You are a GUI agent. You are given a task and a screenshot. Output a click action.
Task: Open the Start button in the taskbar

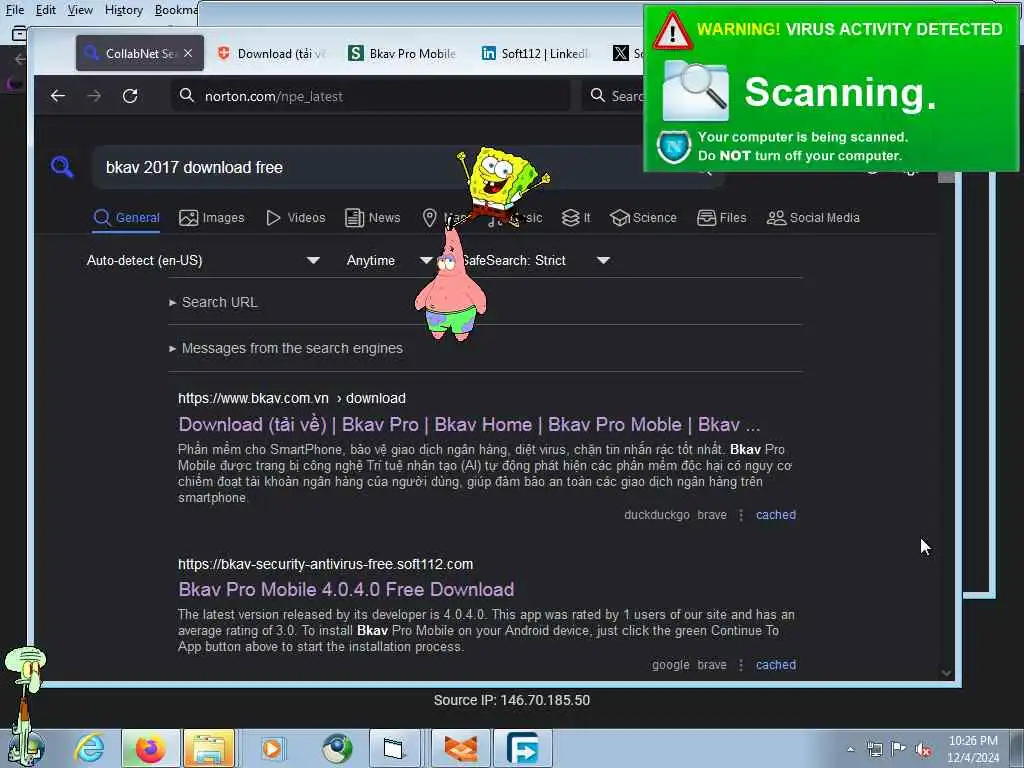tap(25, 748)
